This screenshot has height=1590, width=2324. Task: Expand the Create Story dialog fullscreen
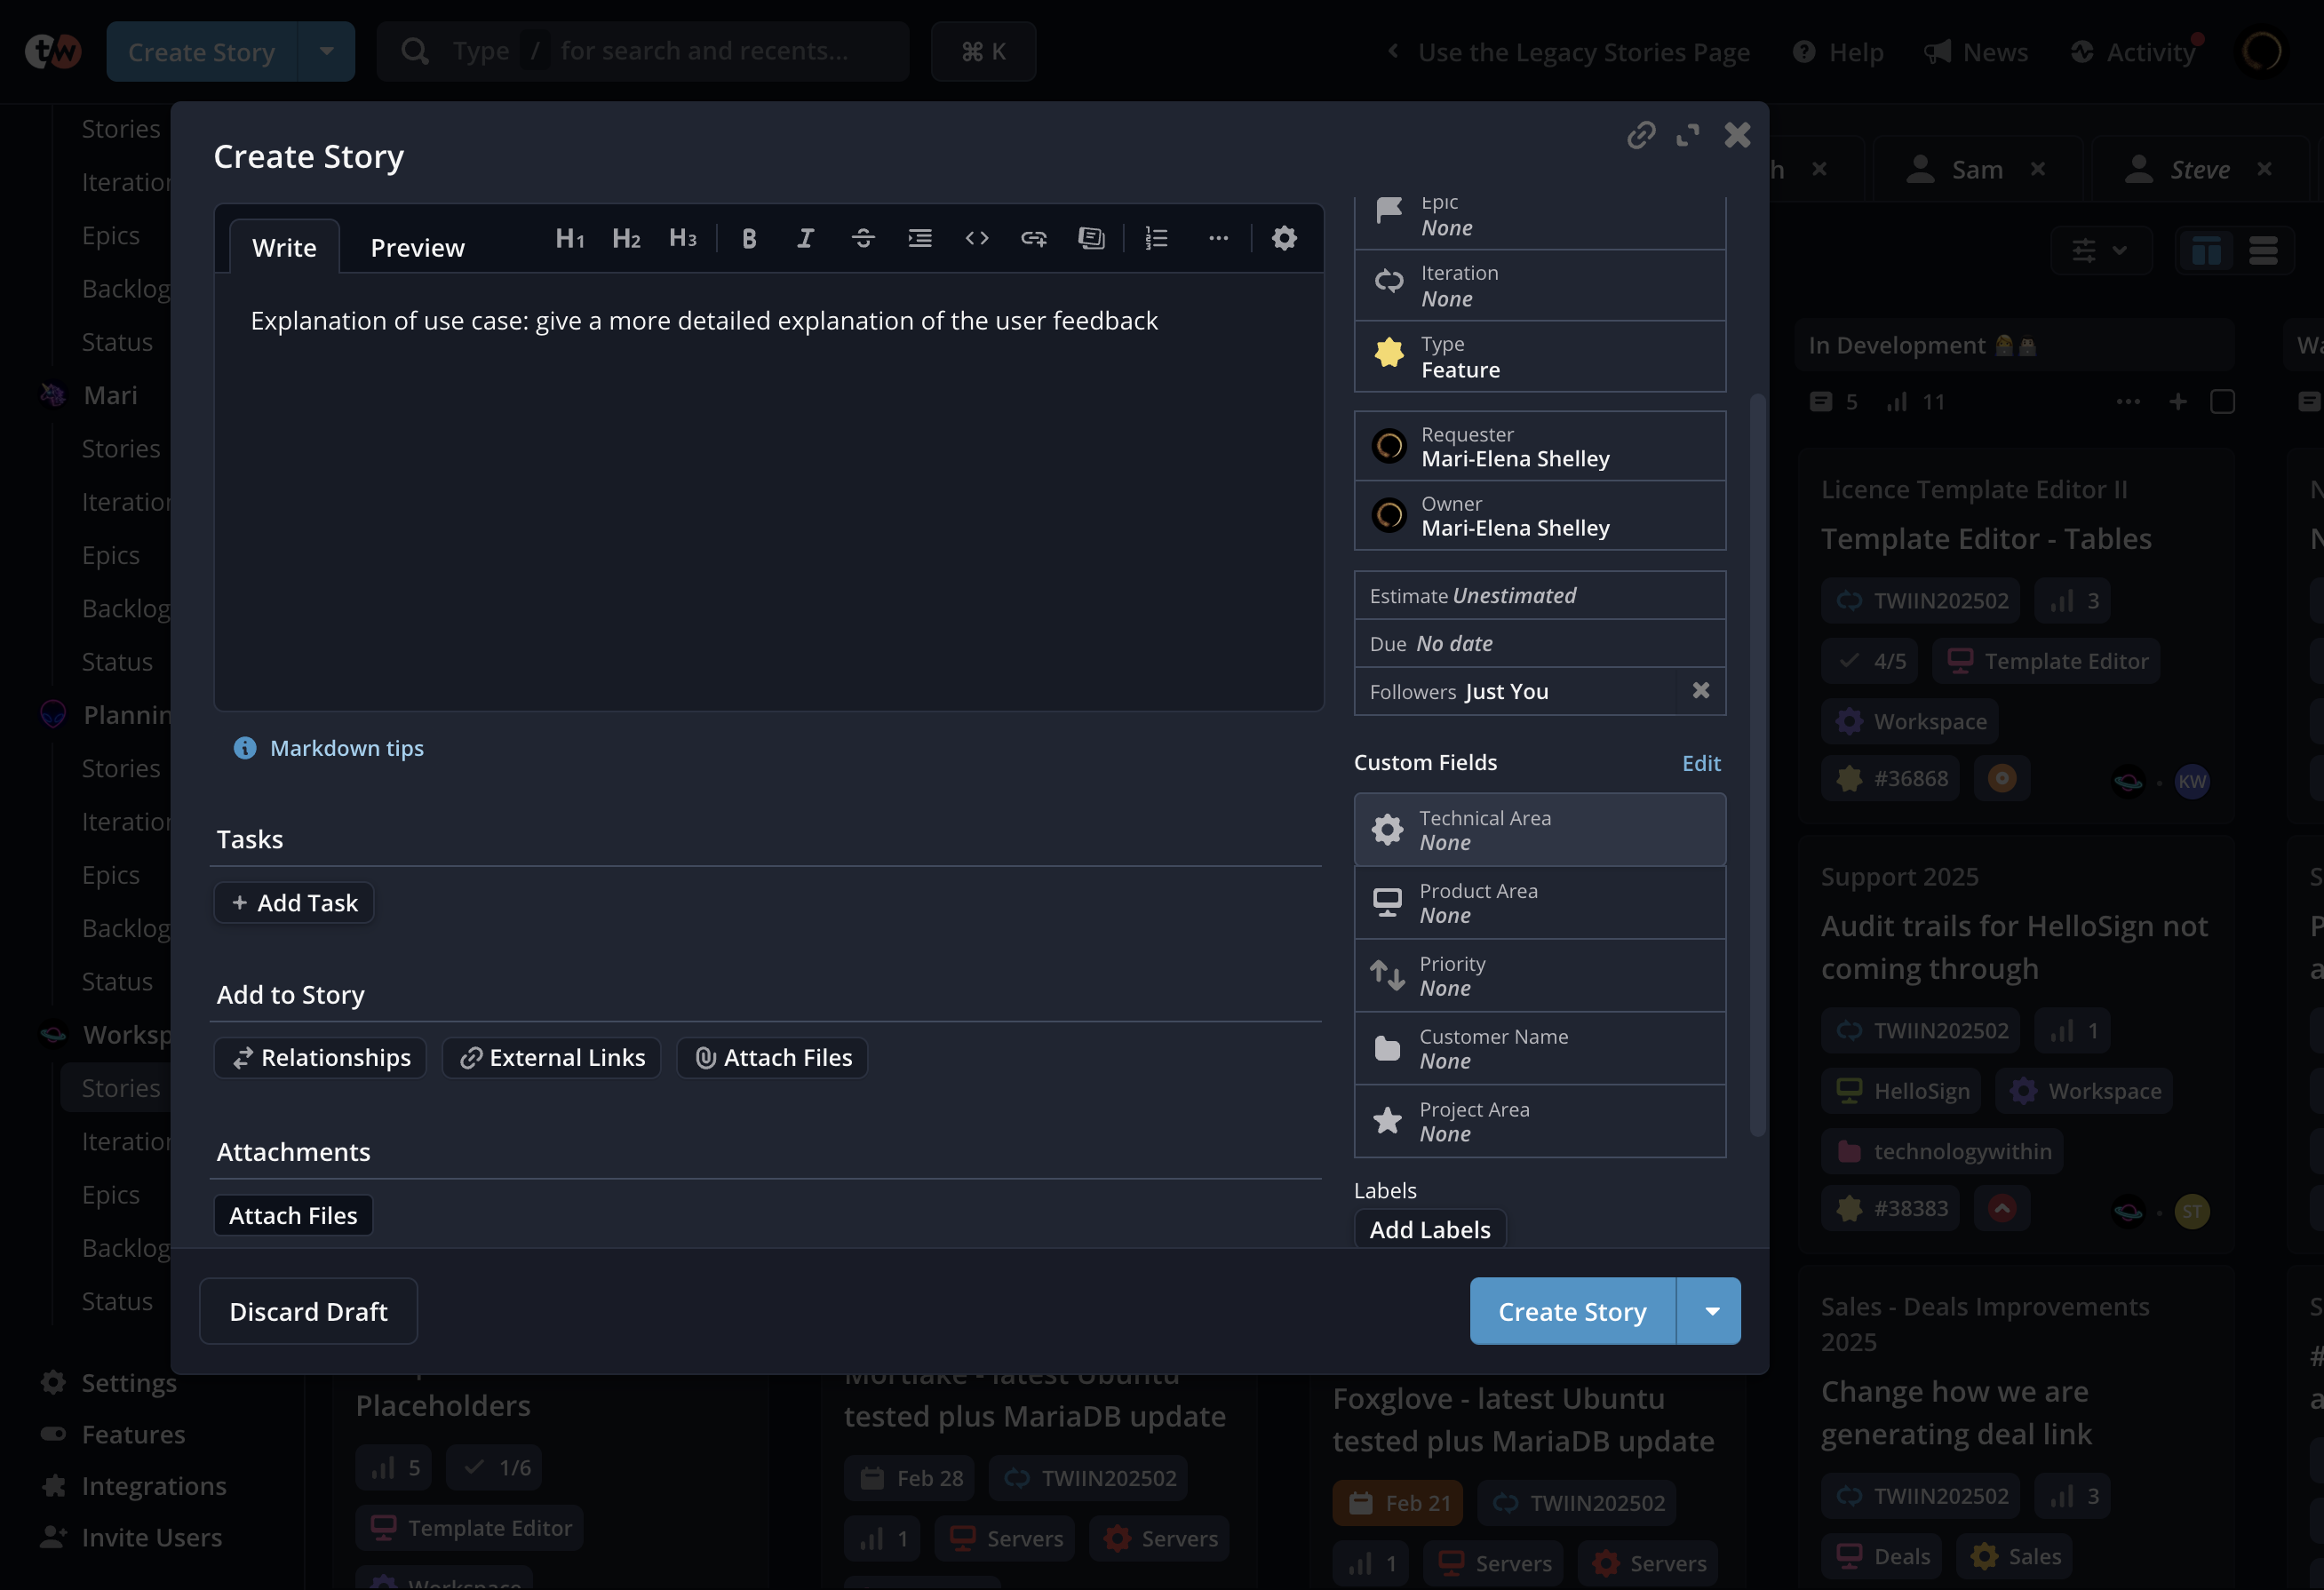1688,135
